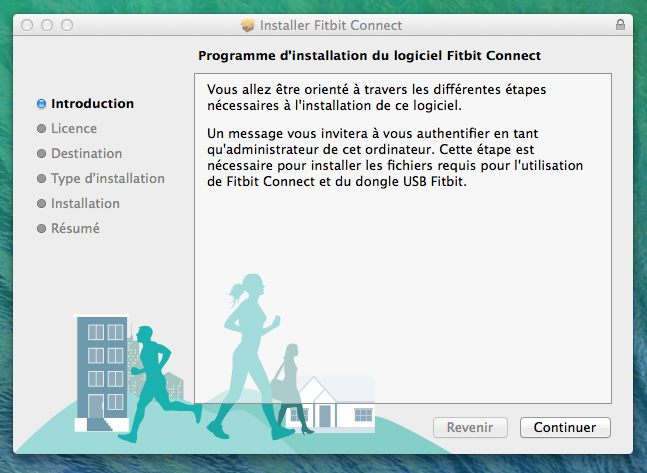
Task: Click the Continuer button
Action: [565, 427]
